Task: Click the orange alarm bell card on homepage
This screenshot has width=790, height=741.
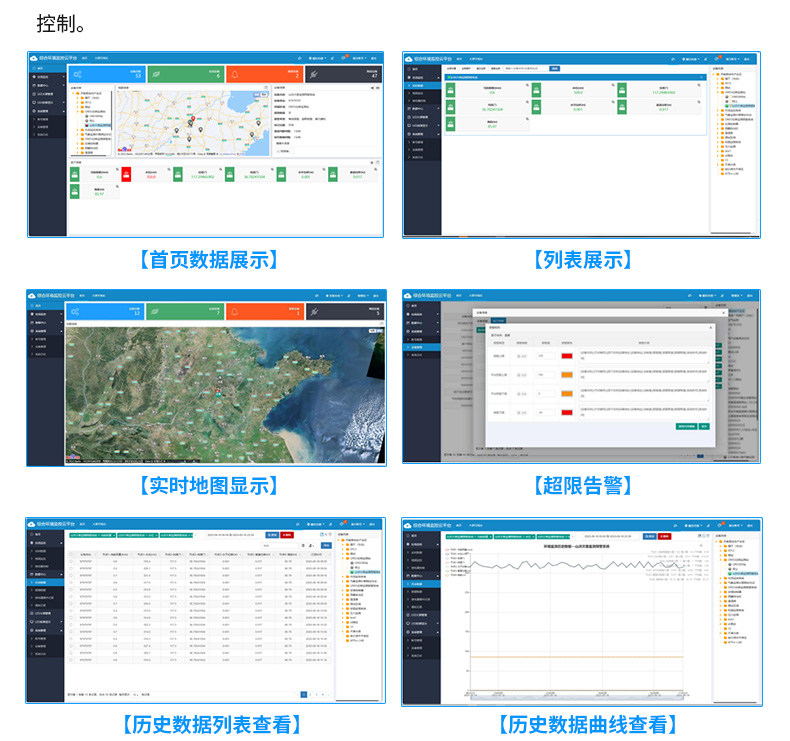Action: tap(264, 75)
